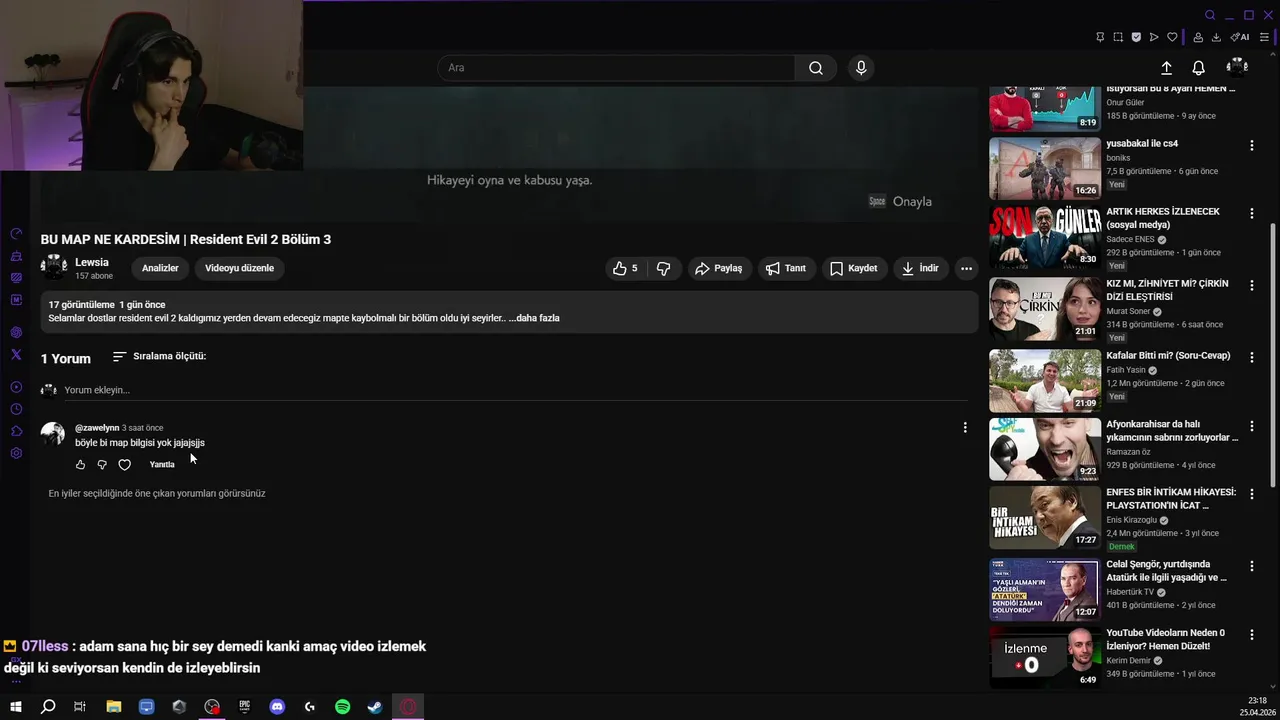Open sidebar Settings gear icon
Screen dimensions: 1280x720
[16, 453]
